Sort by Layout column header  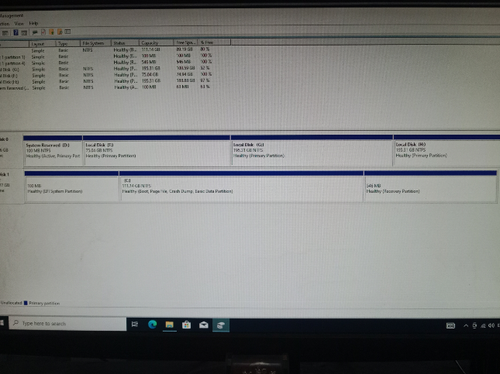pos(42,44)
